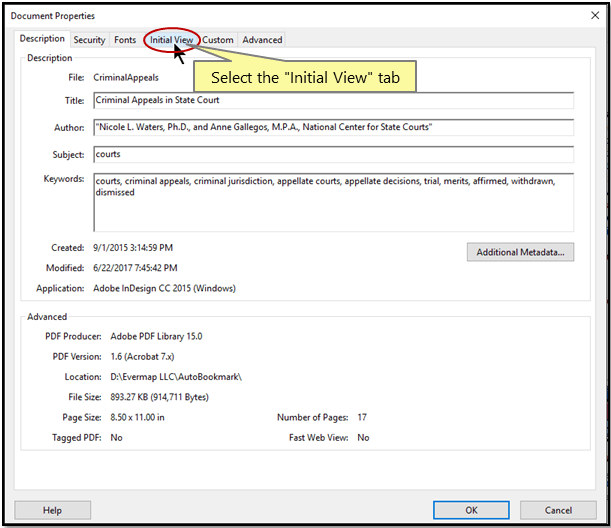
Task: Click PDF Version value 1.6 (Acrobat 7.x)
Action: click(142, 357)
